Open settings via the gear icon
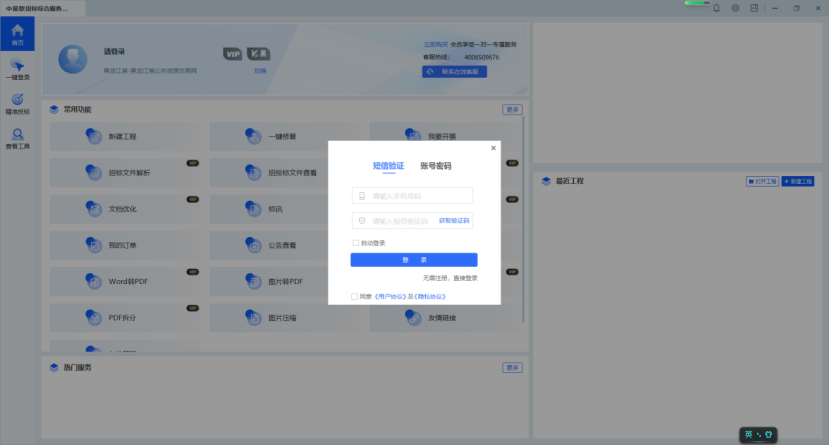The width and height of the screenshot is (830, 446). click(x=736, y=8)
